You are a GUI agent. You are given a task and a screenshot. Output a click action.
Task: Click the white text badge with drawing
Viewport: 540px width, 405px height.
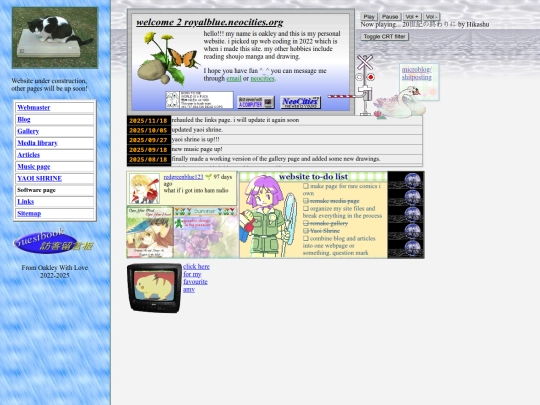tap(199, 100)
